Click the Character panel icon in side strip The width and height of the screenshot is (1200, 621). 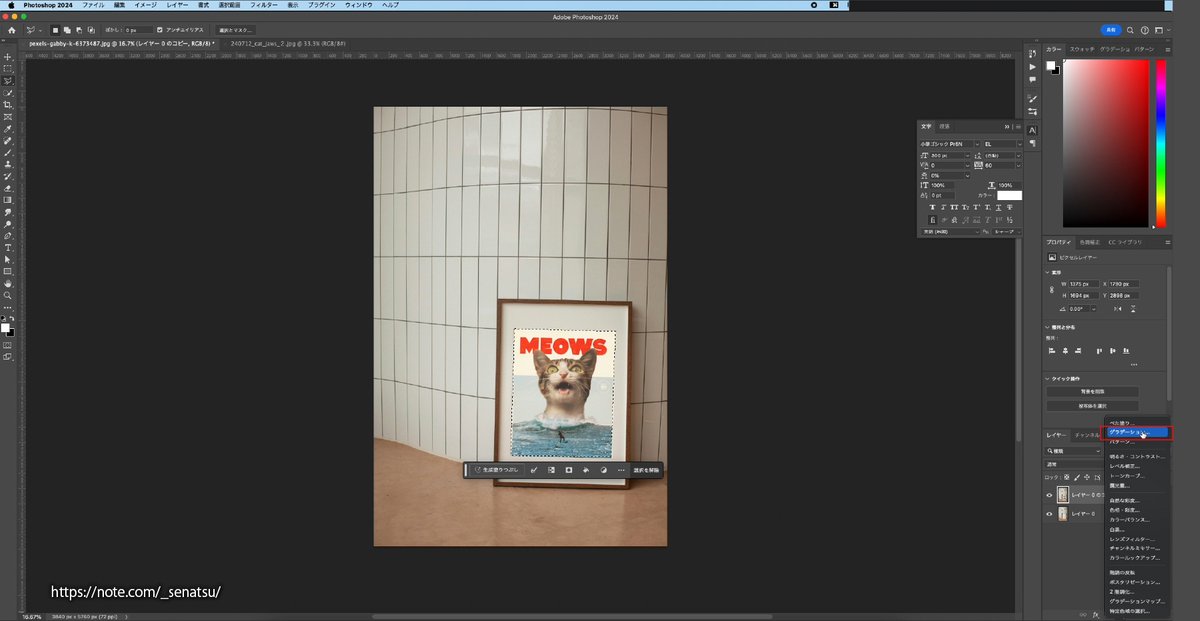tap(1033, 130)
